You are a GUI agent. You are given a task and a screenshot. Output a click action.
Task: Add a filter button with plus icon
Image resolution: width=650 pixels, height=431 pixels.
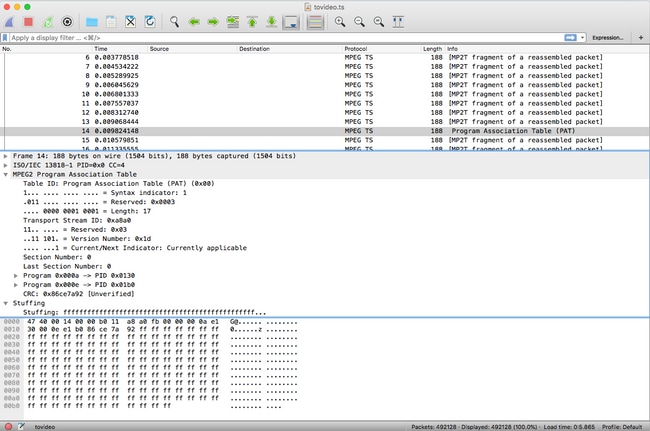pos(641,38)
